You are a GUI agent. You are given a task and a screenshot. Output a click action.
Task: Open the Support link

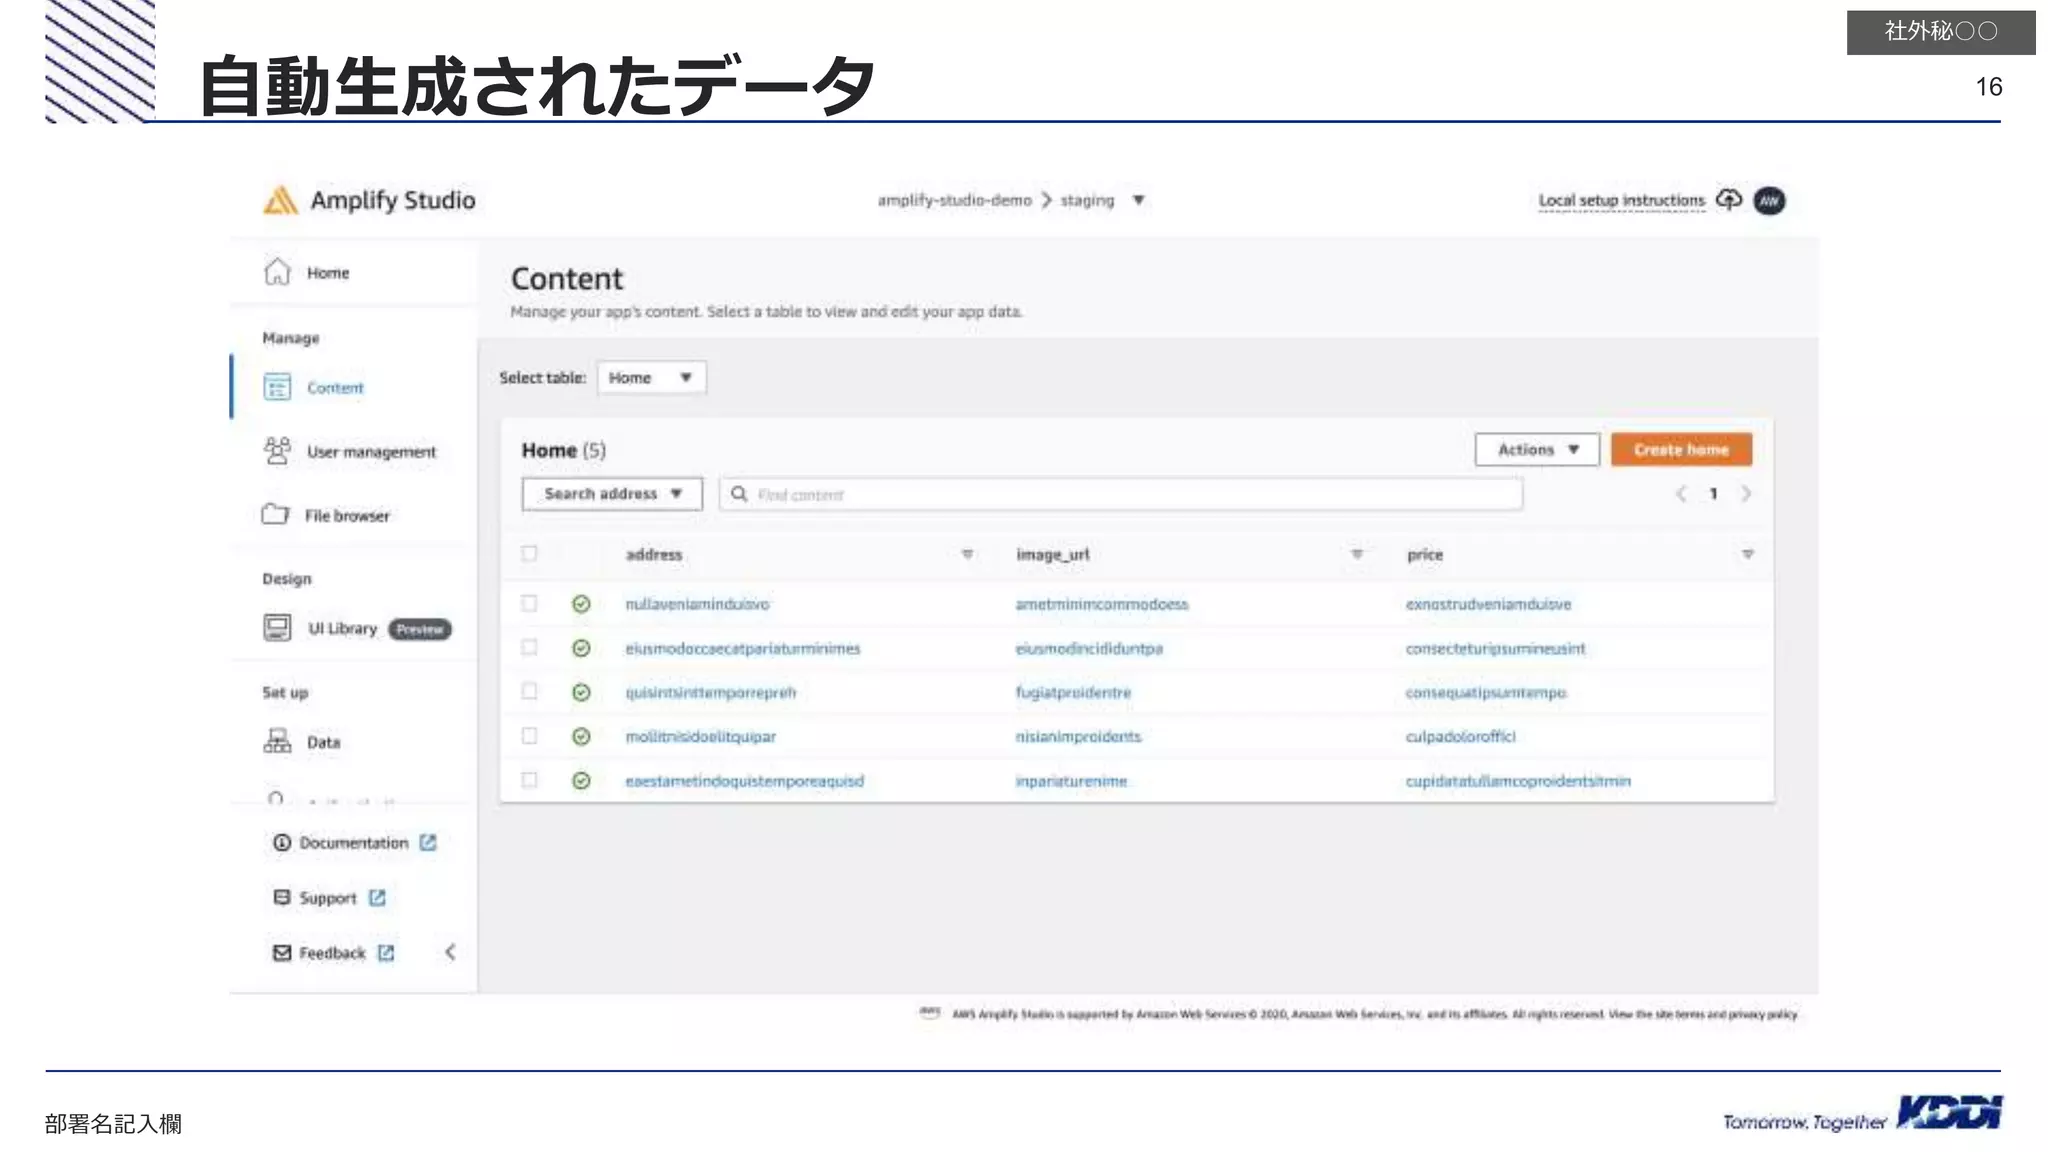pos(328,898)
